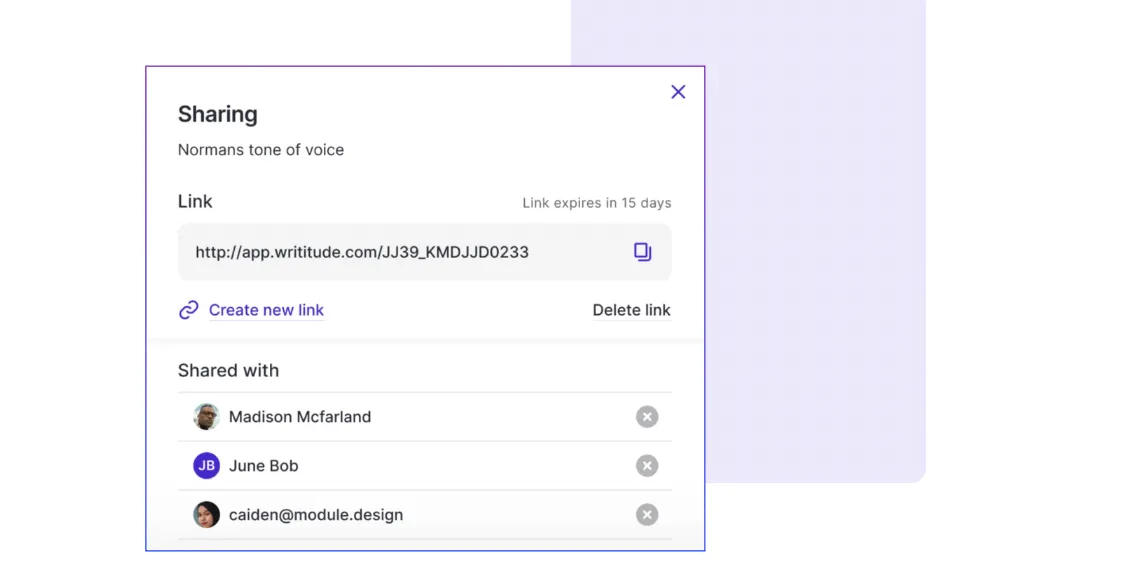Image resolution: width=1140 pixels, height=582 pixels.
Task: Click caiden@module.design's avatar
Action: pyautogui.click(x=206, y=515)
